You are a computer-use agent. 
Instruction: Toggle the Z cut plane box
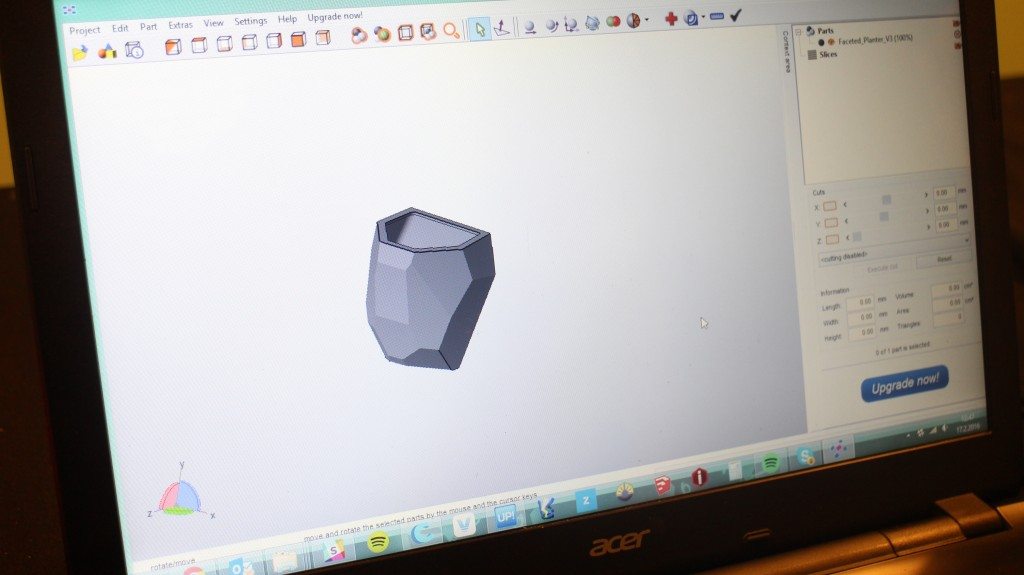coord(832,239)
